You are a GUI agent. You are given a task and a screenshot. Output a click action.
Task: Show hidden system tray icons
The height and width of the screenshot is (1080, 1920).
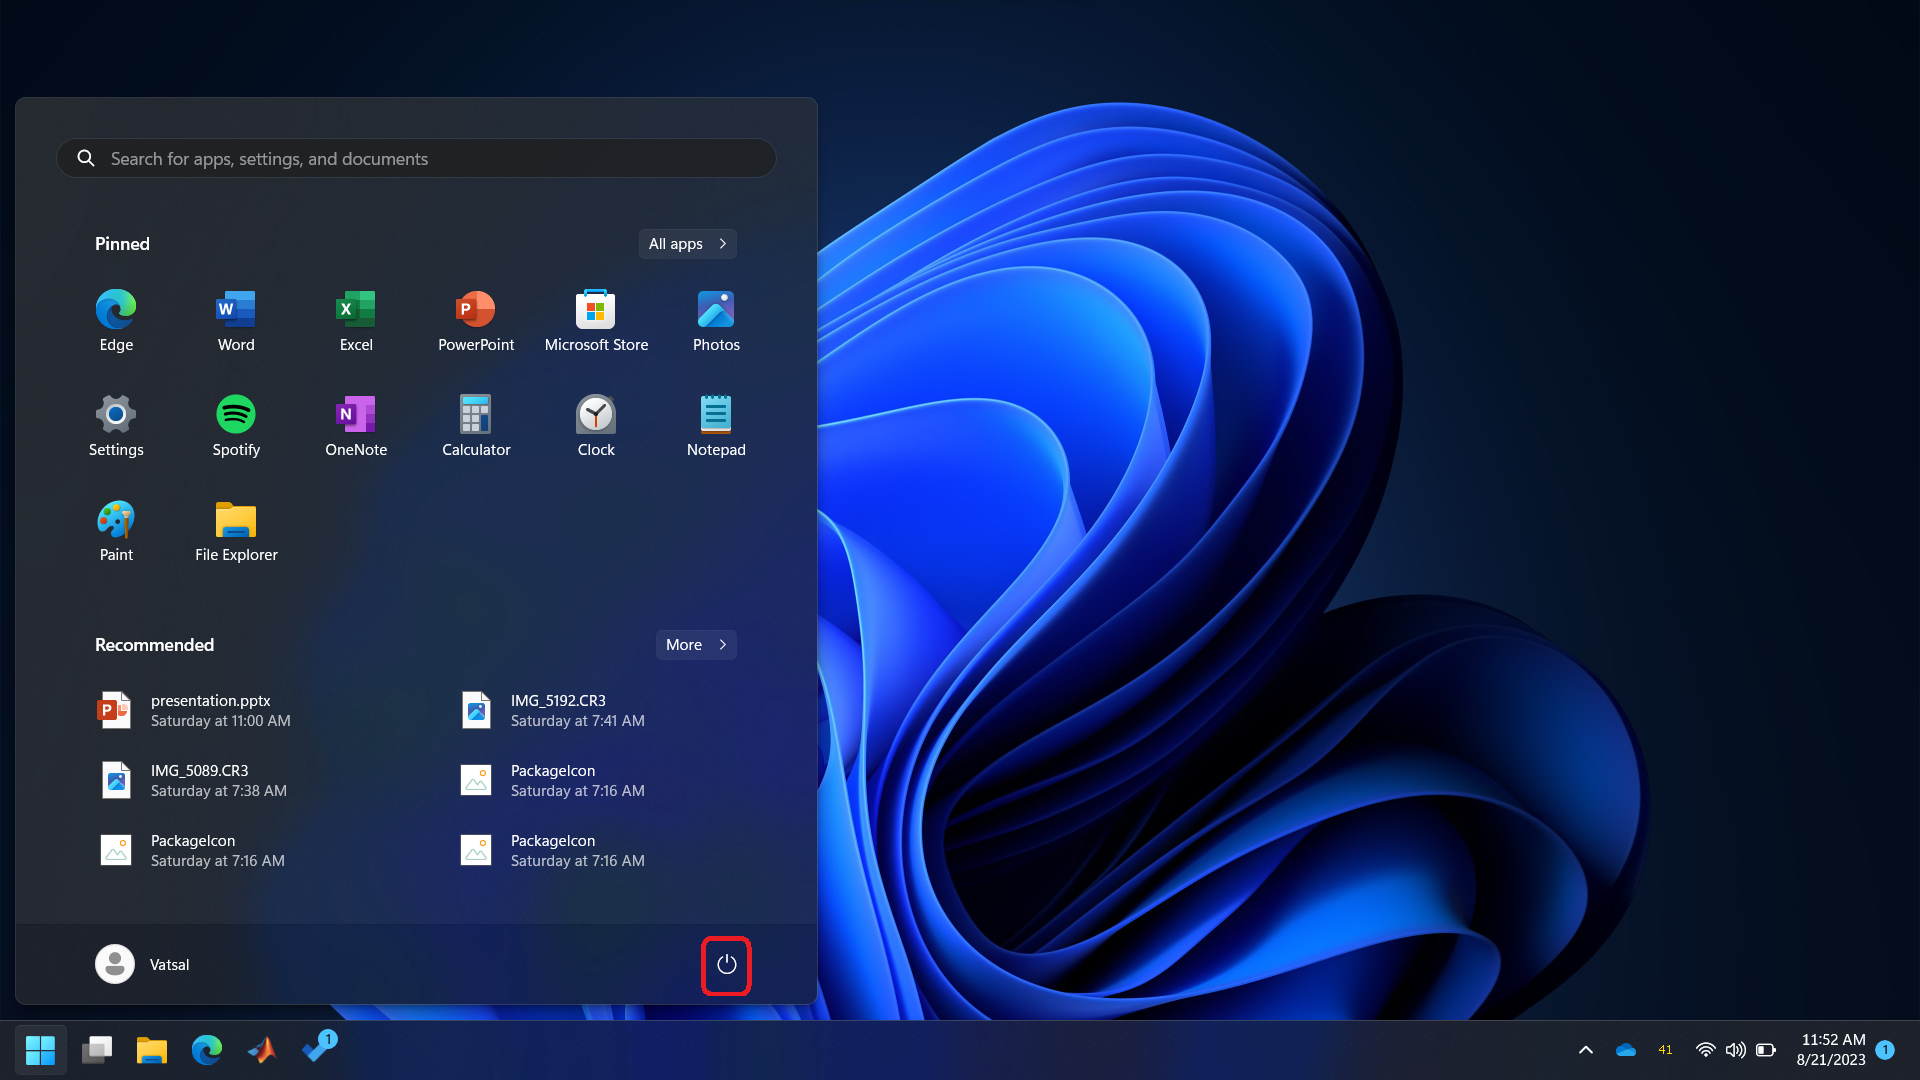[x=1585, y=1050]
